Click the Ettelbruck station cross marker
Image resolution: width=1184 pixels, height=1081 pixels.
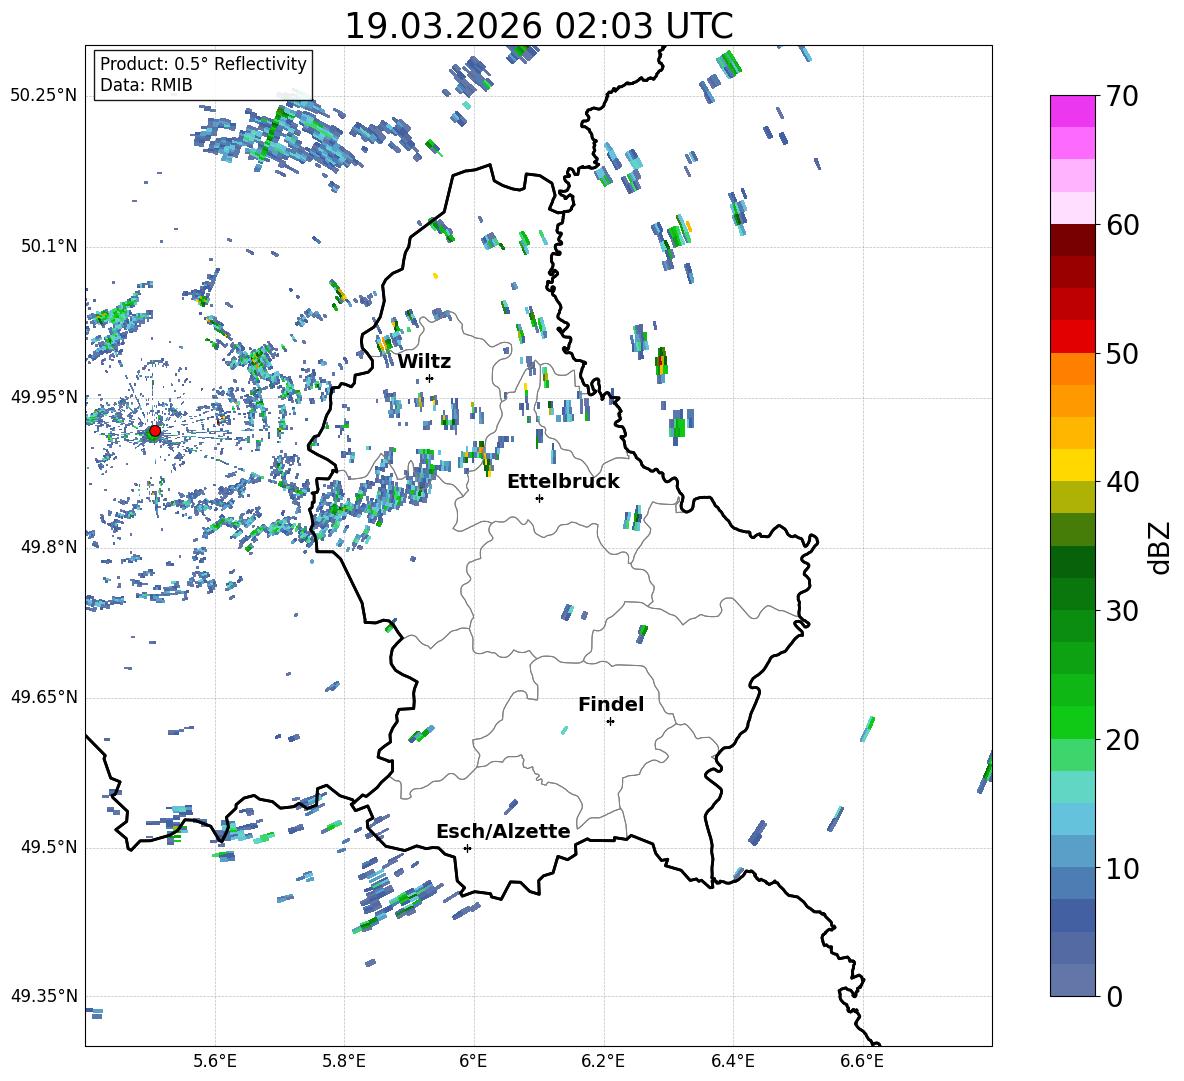tap(539, 498)
